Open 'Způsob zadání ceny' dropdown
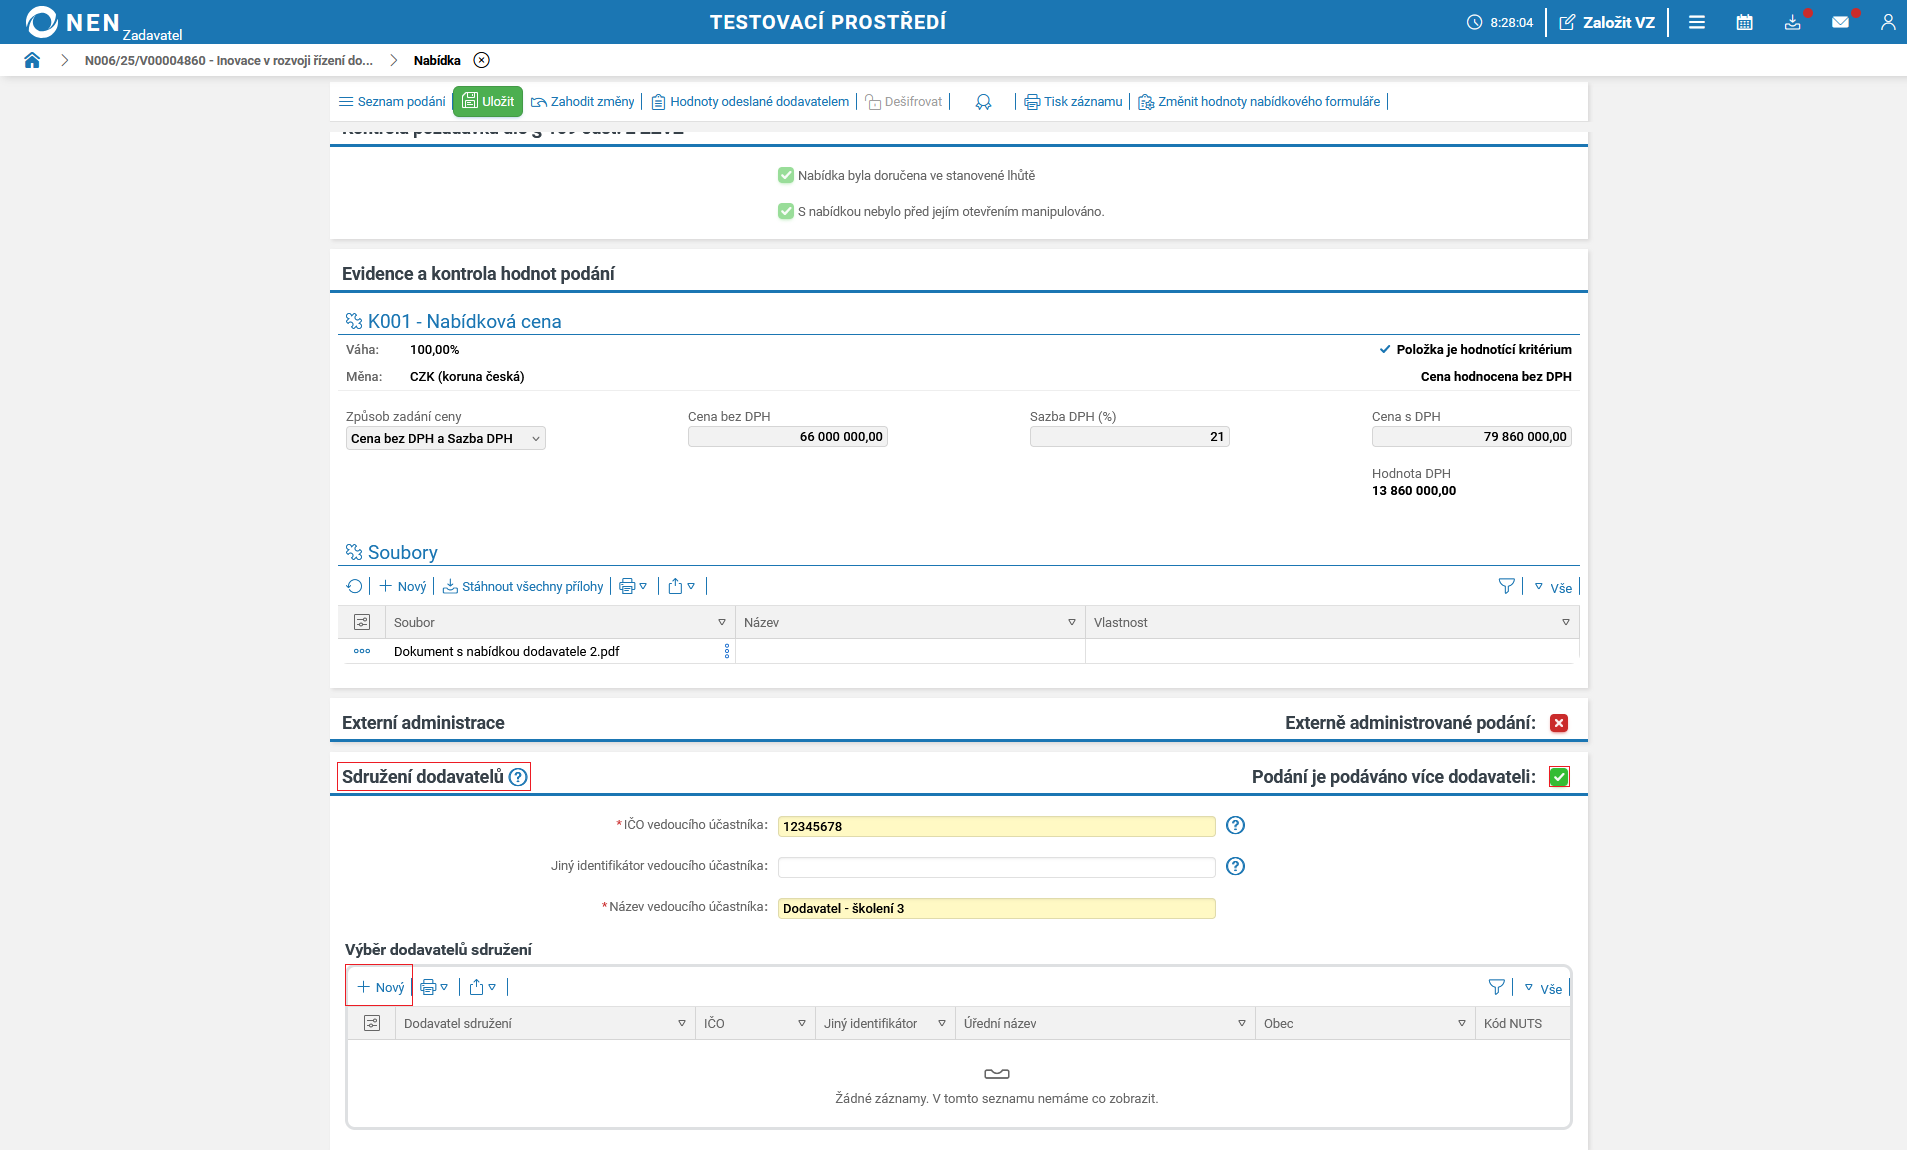 (445, 439)
